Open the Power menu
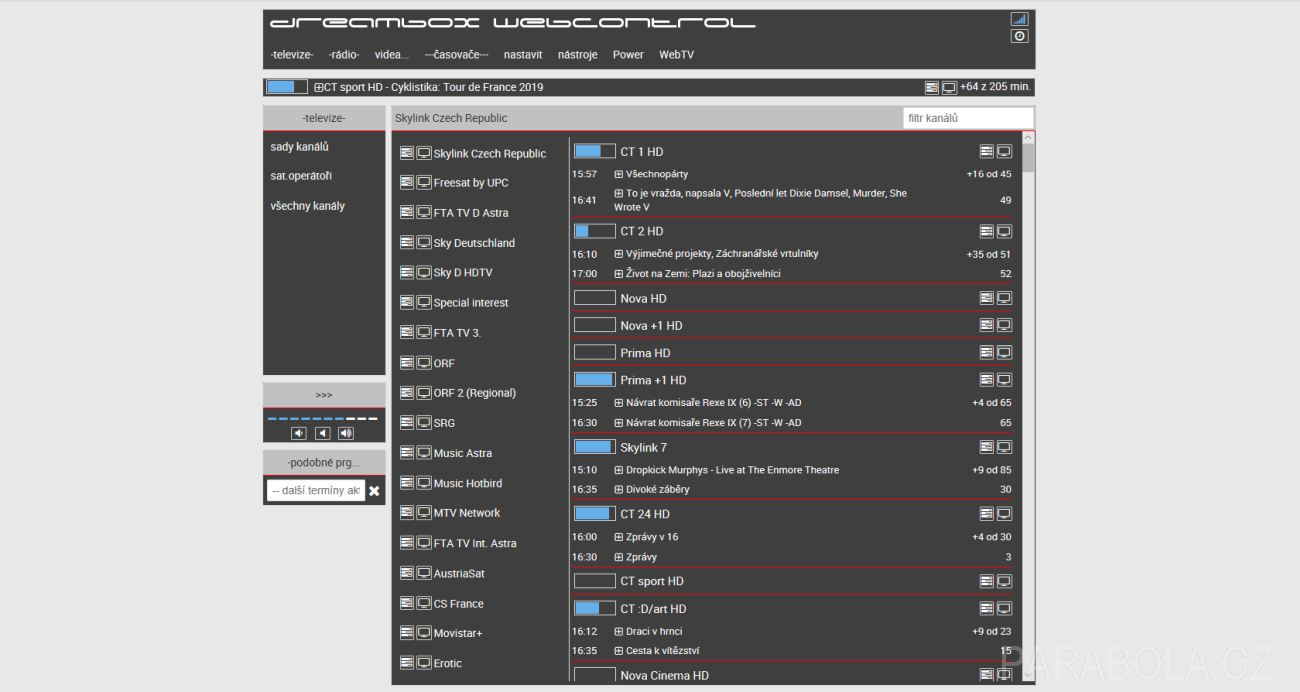This screenshot has height=692, width=1300. point(628,55)
